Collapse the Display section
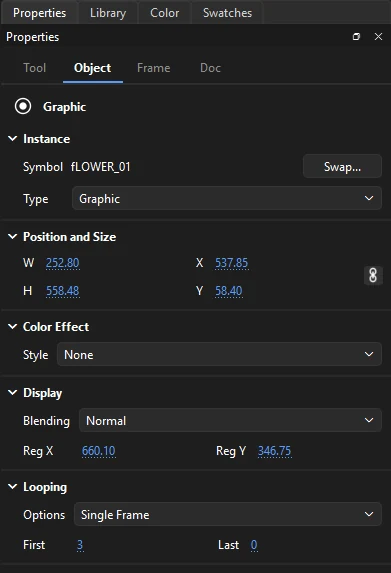Viewport: 391px width, 573px height. [x=12, y=392]
